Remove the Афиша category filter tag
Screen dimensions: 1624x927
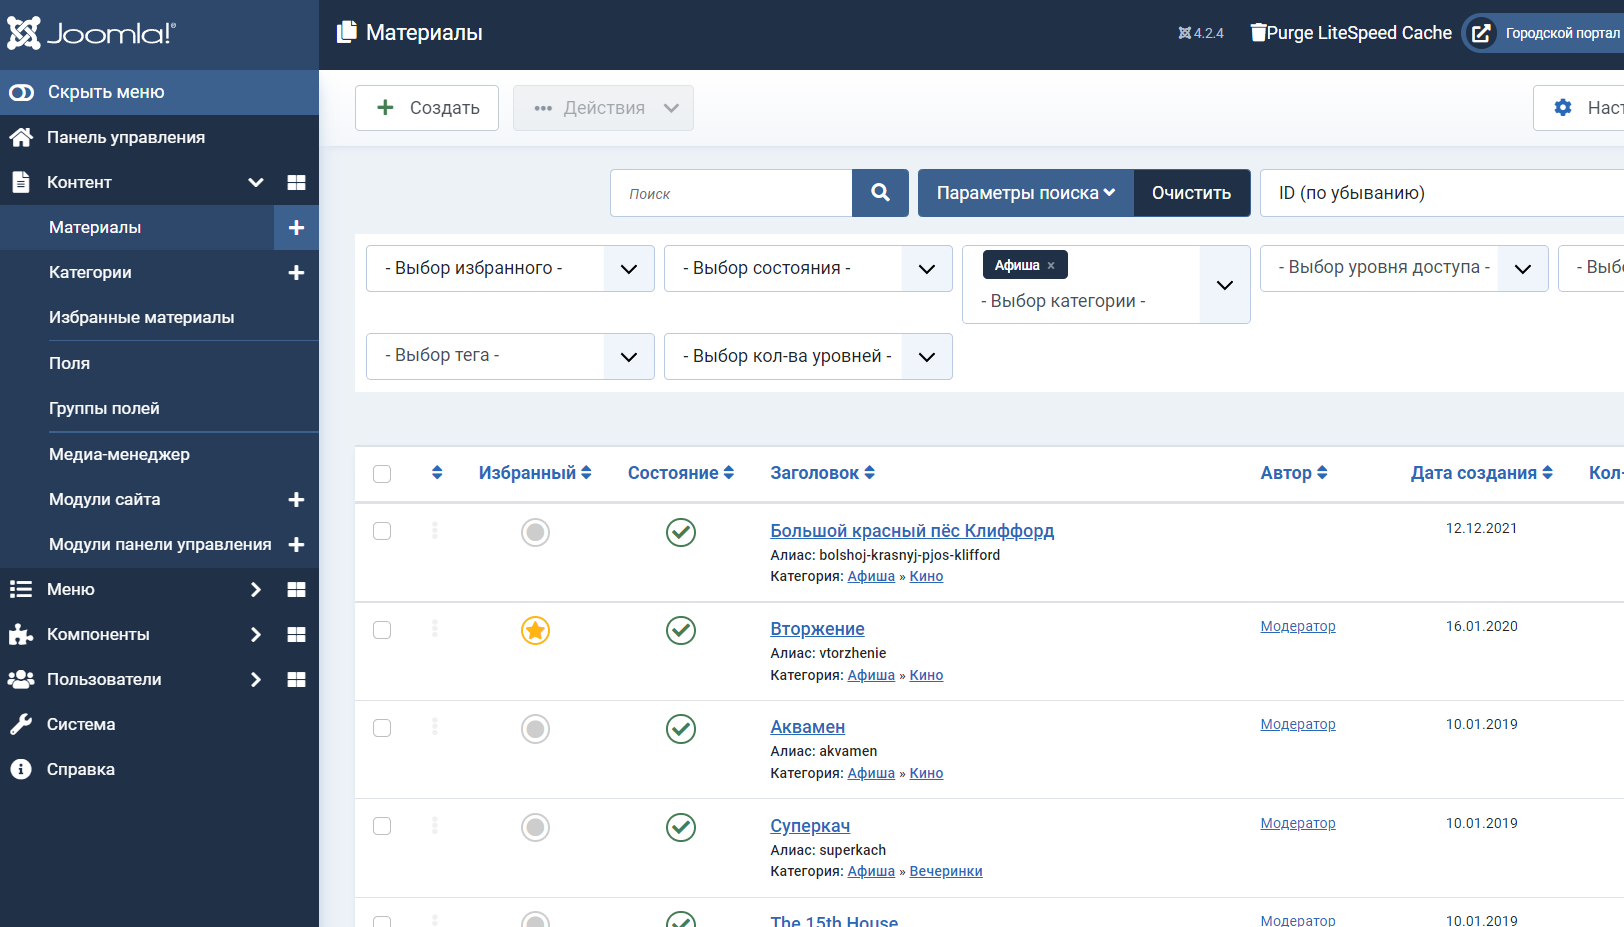(x=1051, y=266)
